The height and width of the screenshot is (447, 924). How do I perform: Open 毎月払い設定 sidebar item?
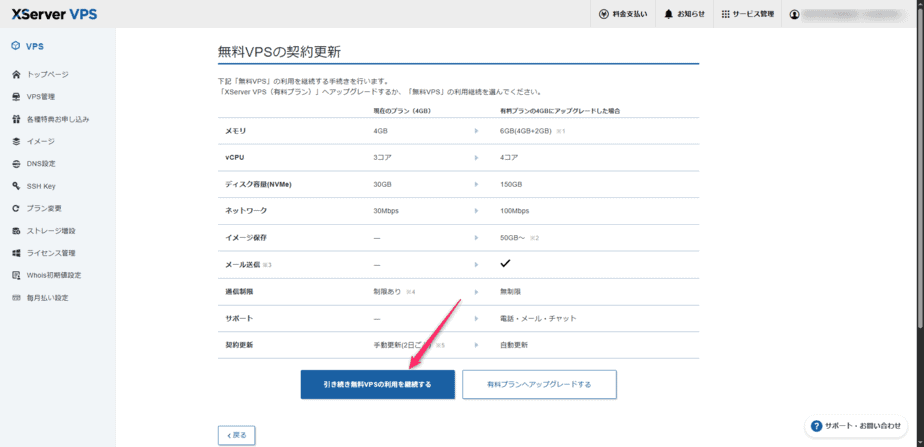47,297
